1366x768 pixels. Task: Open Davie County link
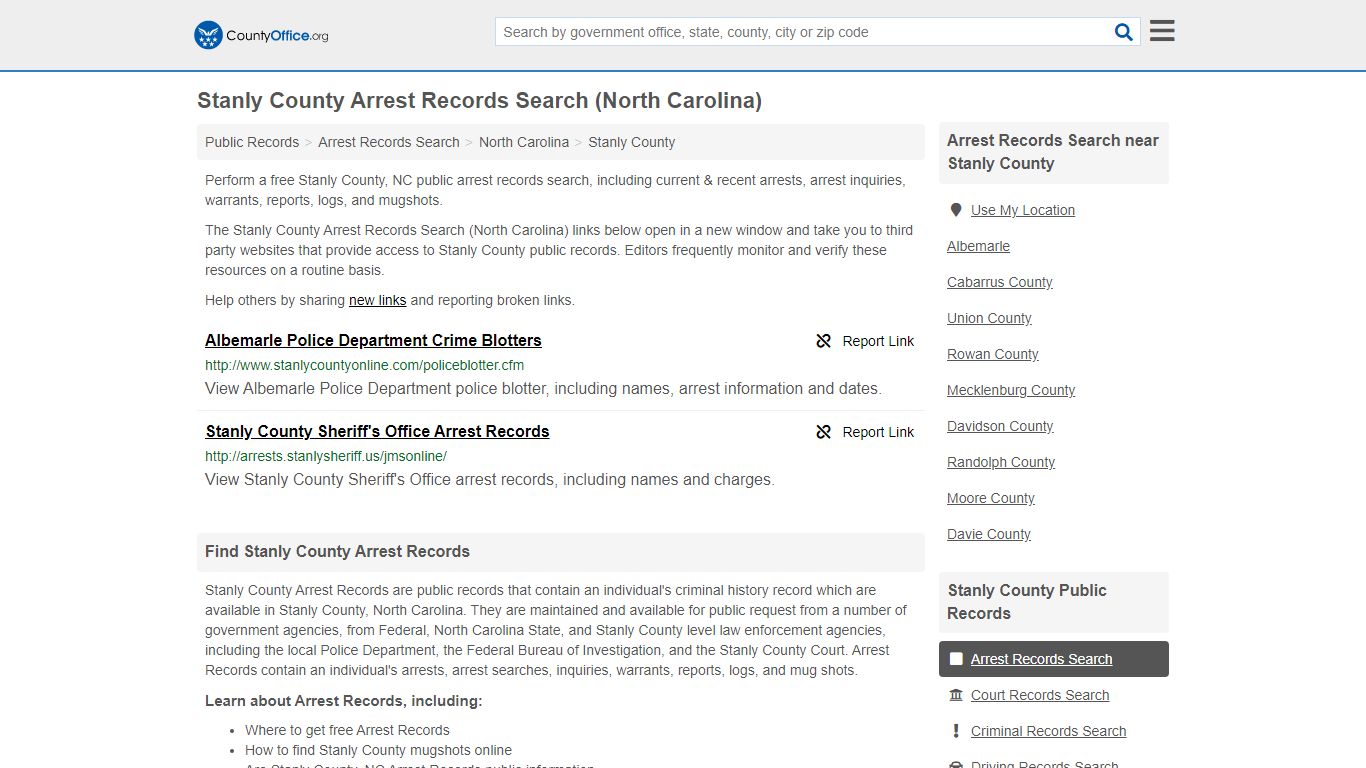pos(988,534)
